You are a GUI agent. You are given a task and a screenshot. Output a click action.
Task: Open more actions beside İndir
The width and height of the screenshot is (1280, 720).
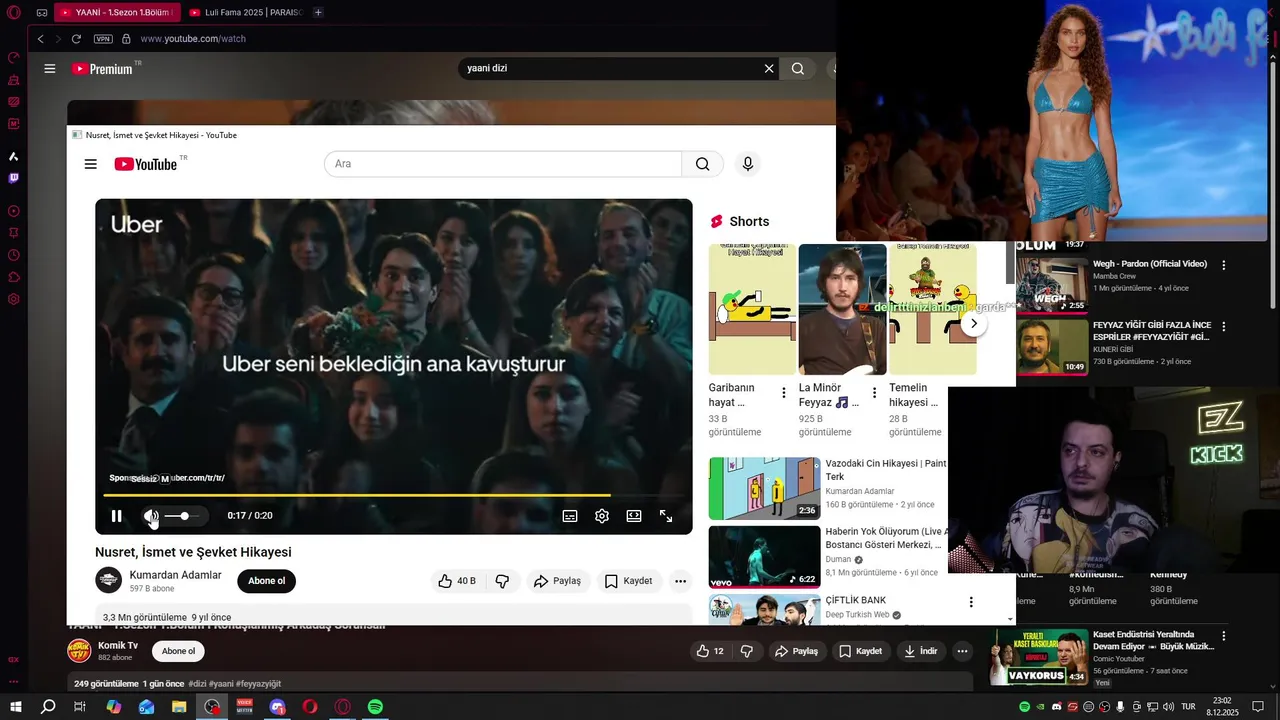pyautogui.click(x=962, y=651)
